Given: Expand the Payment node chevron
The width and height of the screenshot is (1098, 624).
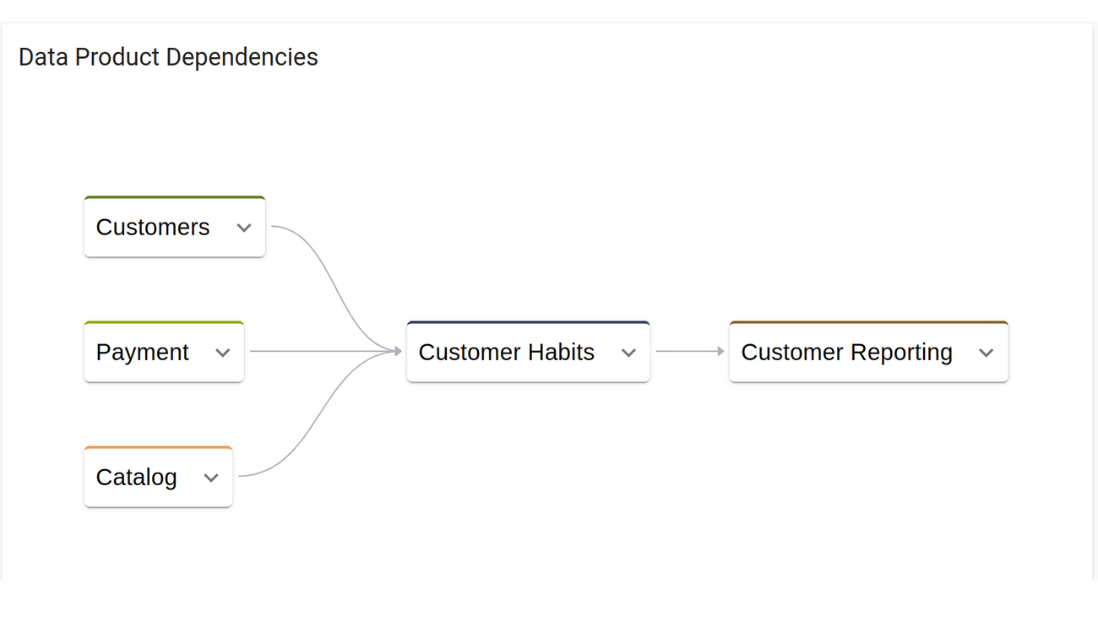Looking at the screenshot, I should (x=223, y=352).
